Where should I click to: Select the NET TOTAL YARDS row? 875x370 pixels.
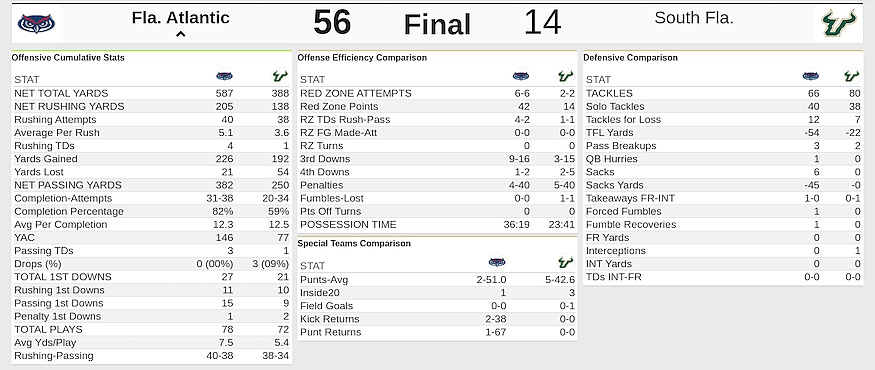pyautogui.click(x=152, y=93)
